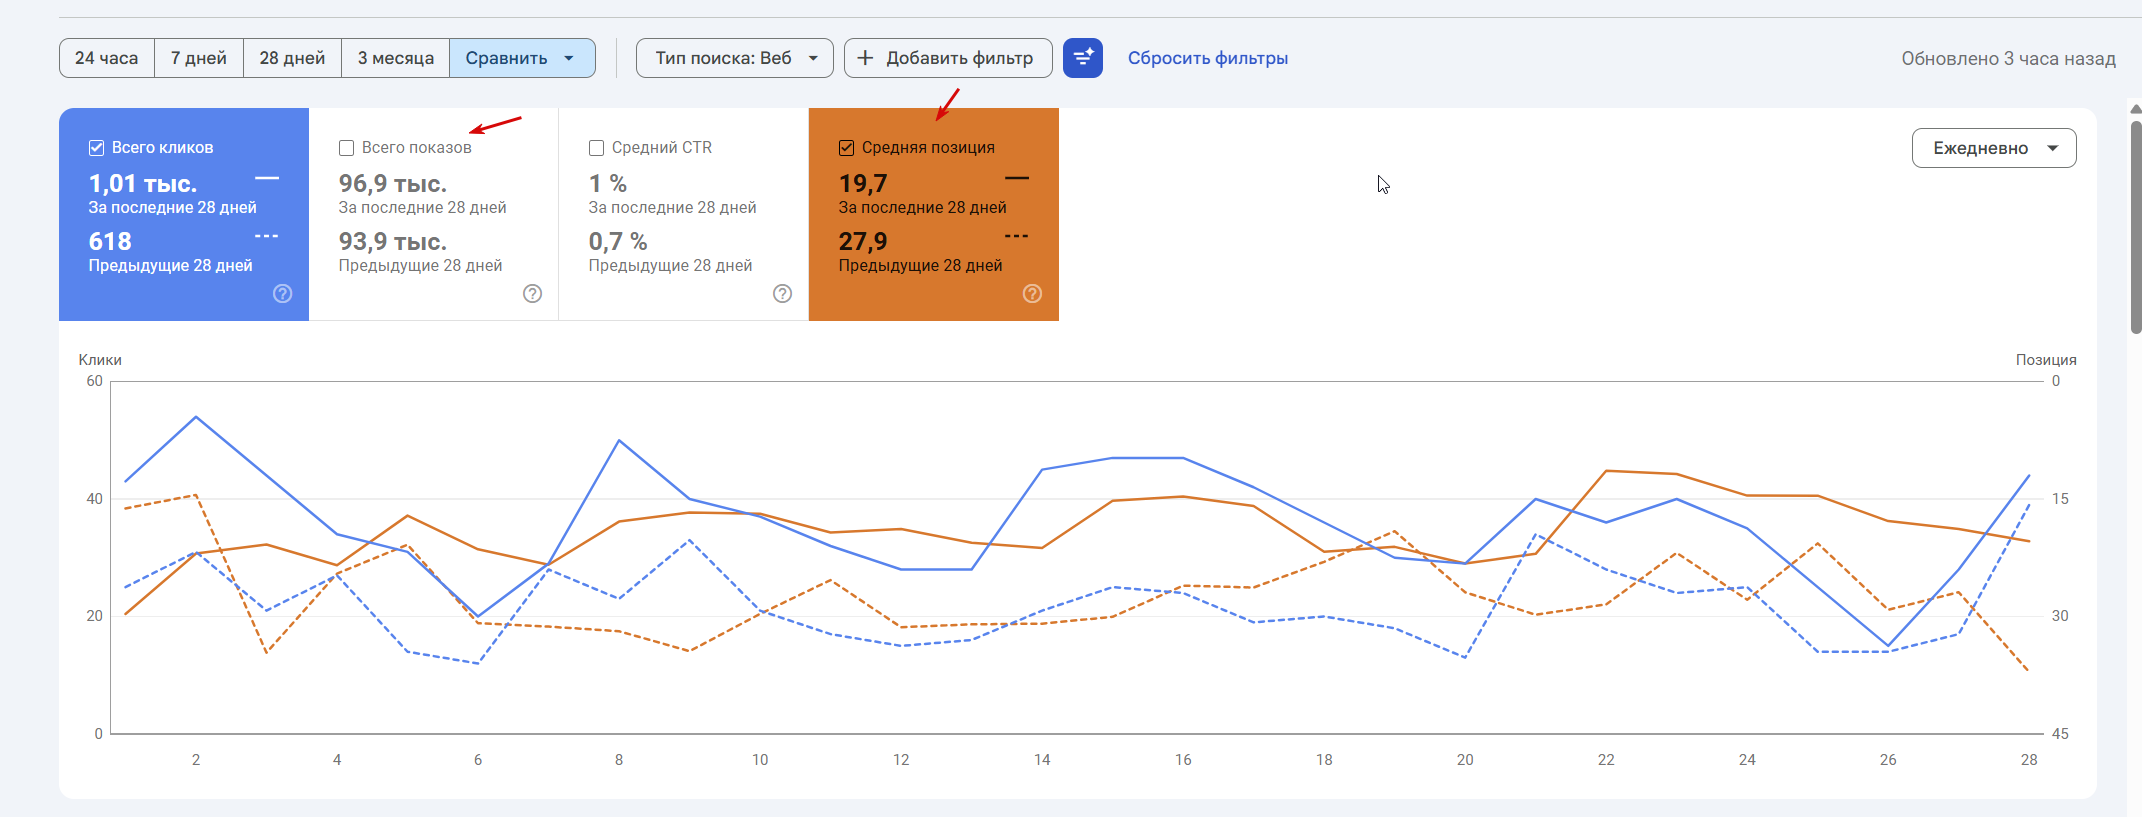Select the 3 месяца range tab
Viewport: 2142px width, 817px height.
(x=396, y=58)
